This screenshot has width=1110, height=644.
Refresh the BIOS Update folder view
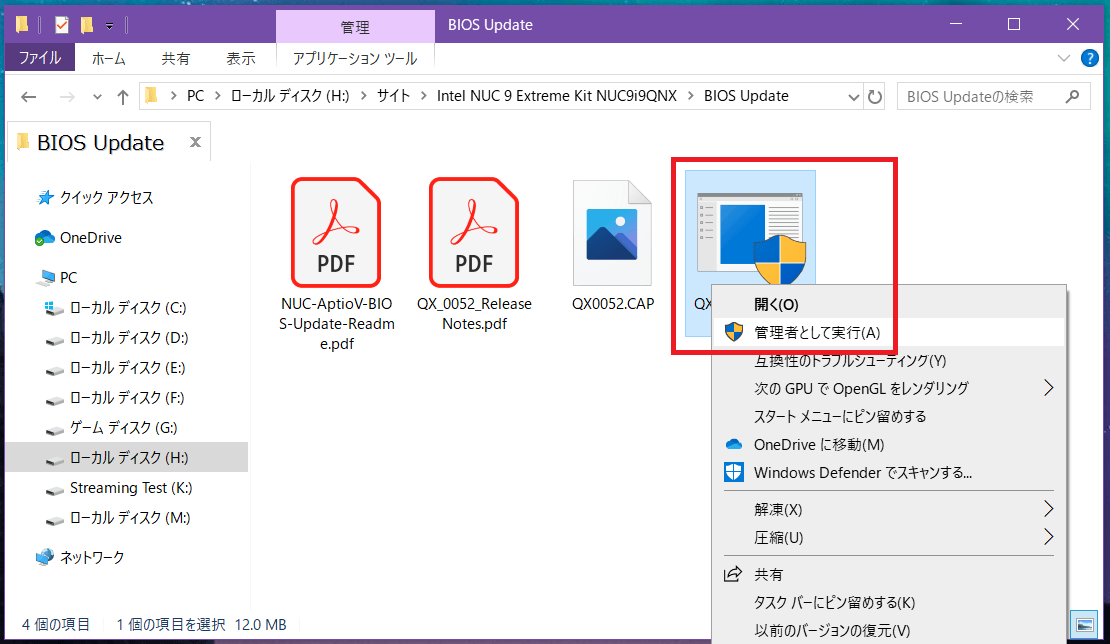click(875, 96)
